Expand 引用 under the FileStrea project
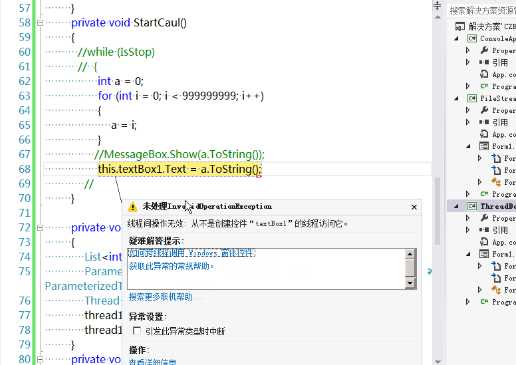516x365 pixels. [x=468, y=122]
